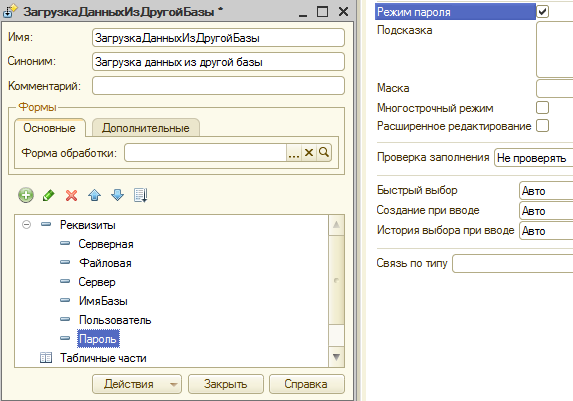Select the Режим пароля property label
The height and width of the screenshot is (401, 573).
455,12
